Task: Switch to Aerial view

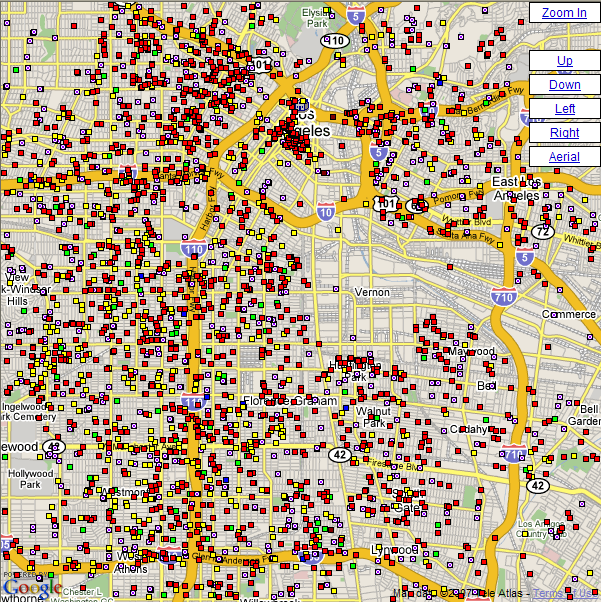Action: pyautogui.click(x=564, y=157)
